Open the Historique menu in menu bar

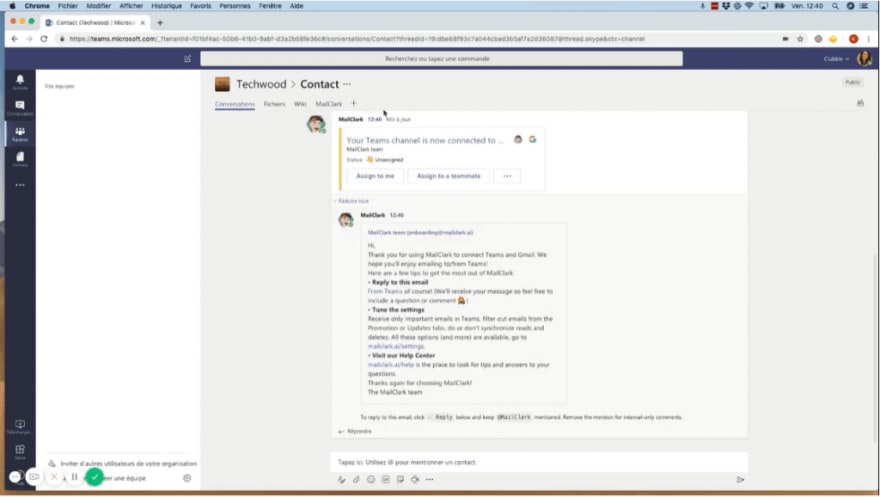point(167,6)
